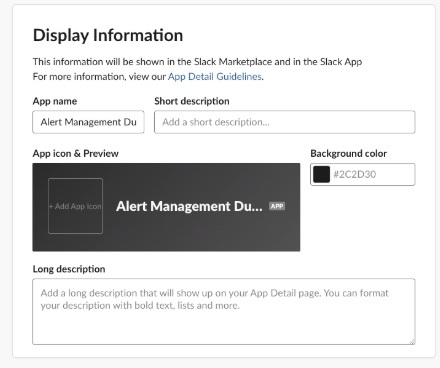Click the App name field label

[x=55, y=101]
